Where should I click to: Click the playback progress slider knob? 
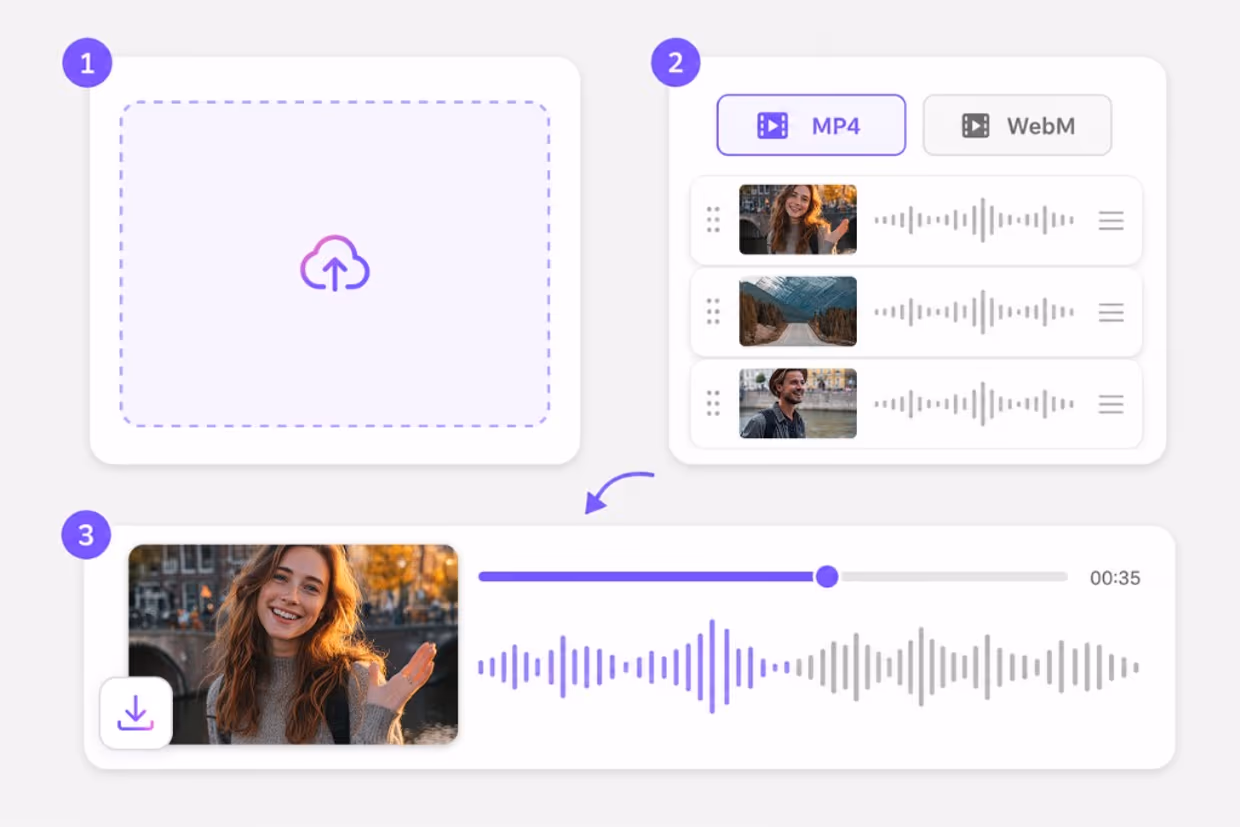[827, 577]
